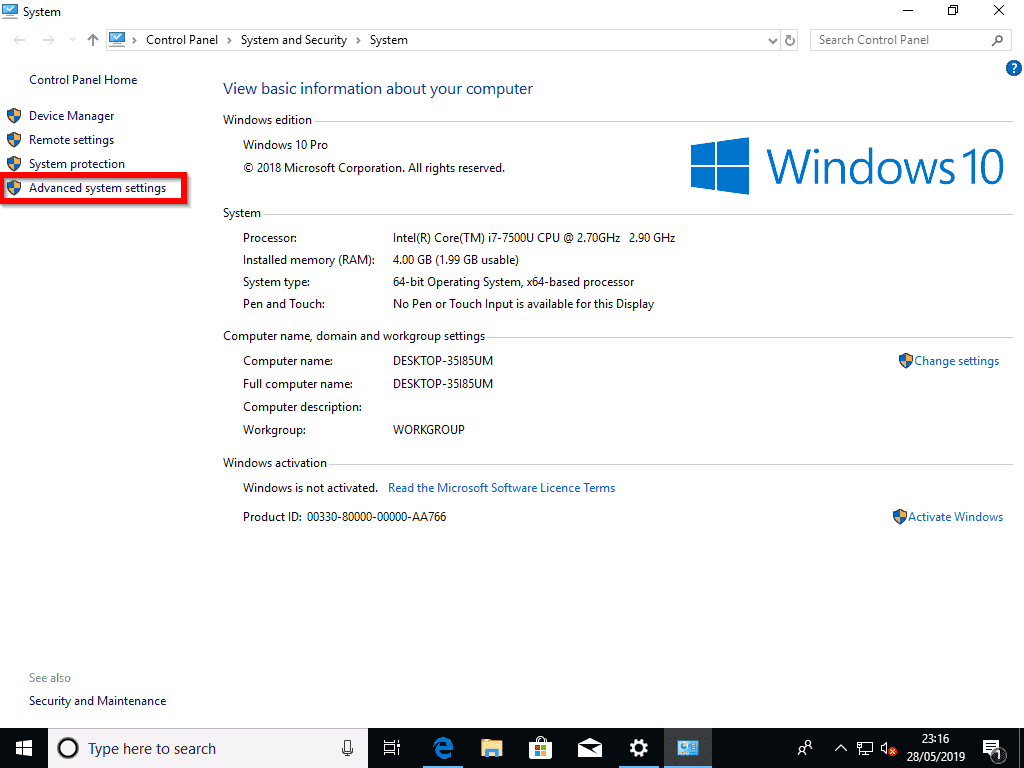Image resolution: width=1024 pixels, height=768 pixels.
Task: Open the Mail app from taskbar
Action: (590, 748)
